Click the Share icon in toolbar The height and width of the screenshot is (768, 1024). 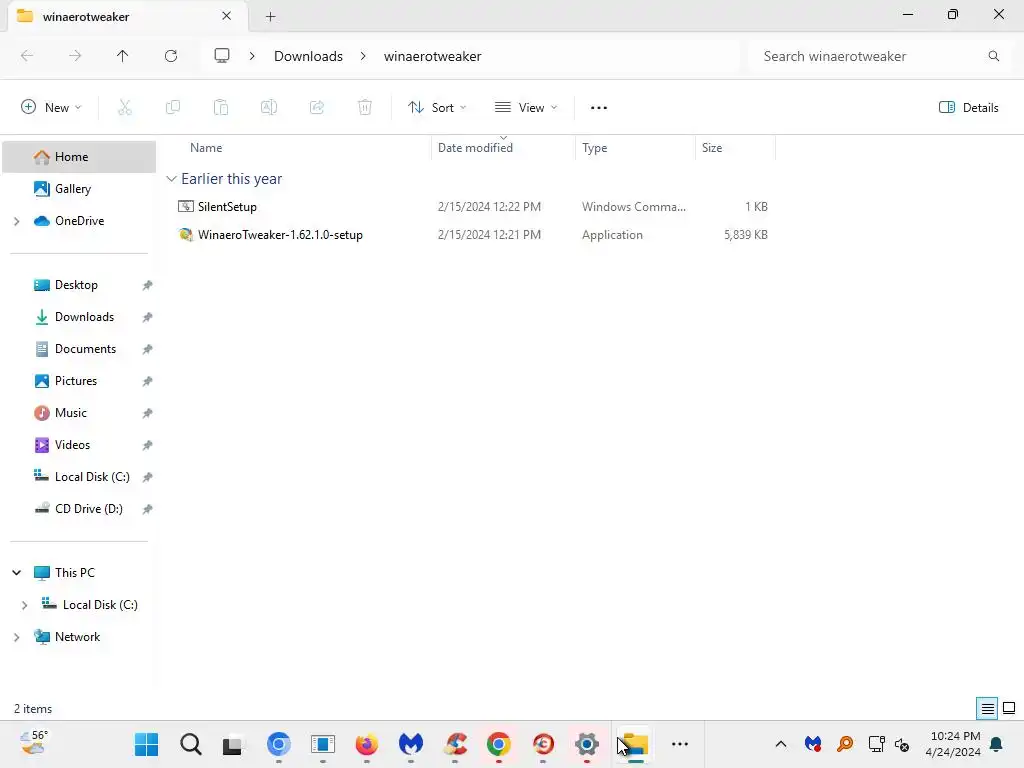point(317,108)
